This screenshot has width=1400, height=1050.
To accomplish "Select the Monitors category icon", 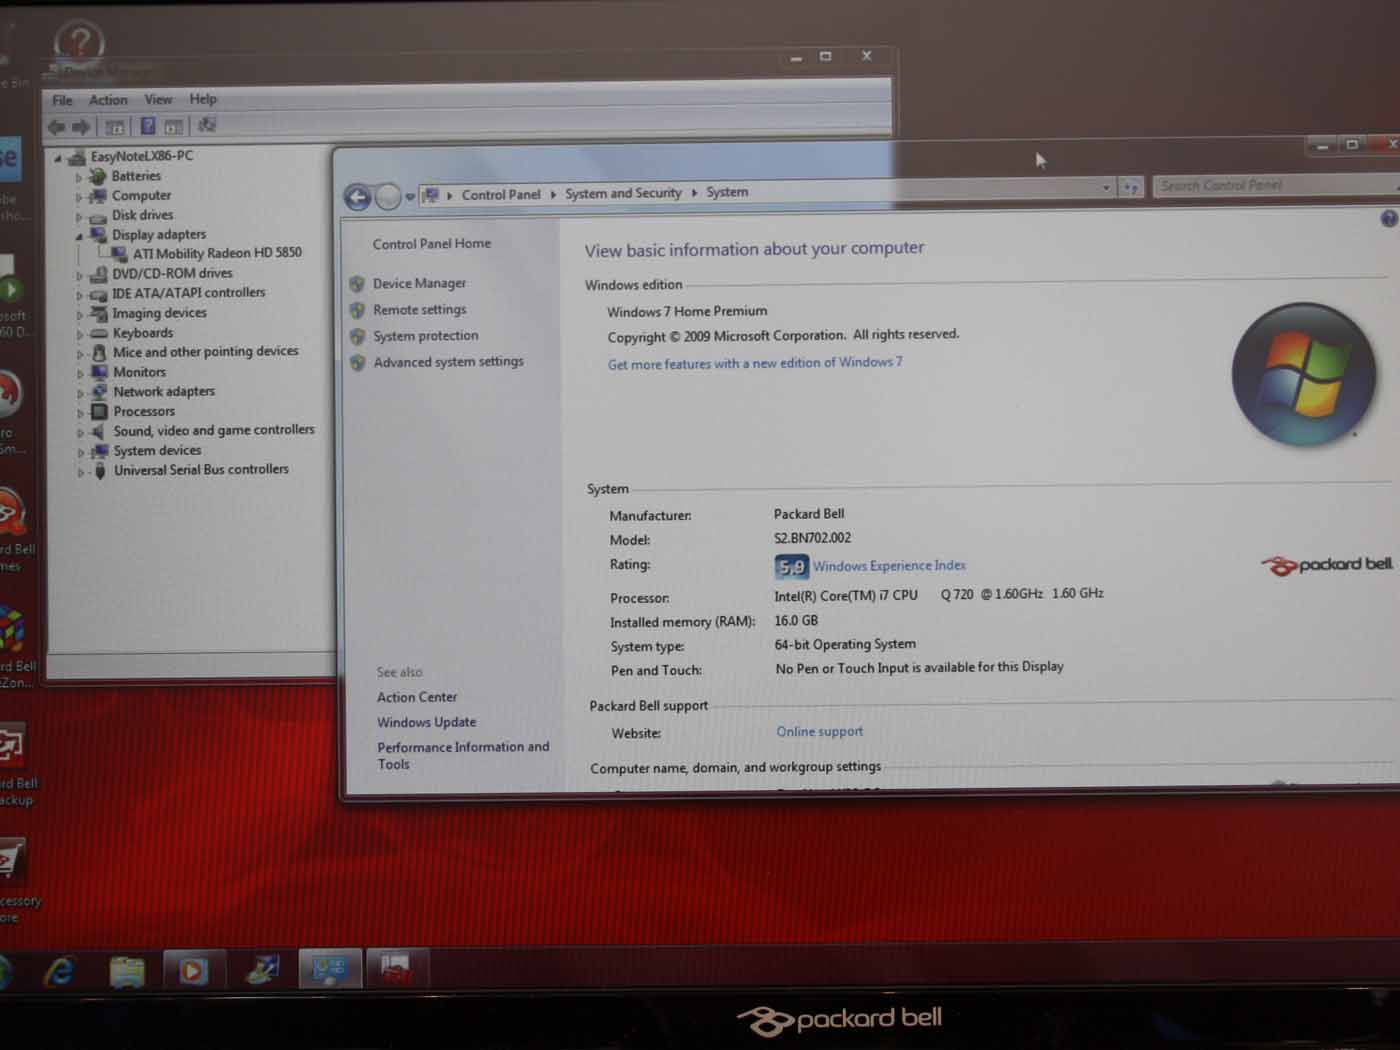I will coord(99,372).
